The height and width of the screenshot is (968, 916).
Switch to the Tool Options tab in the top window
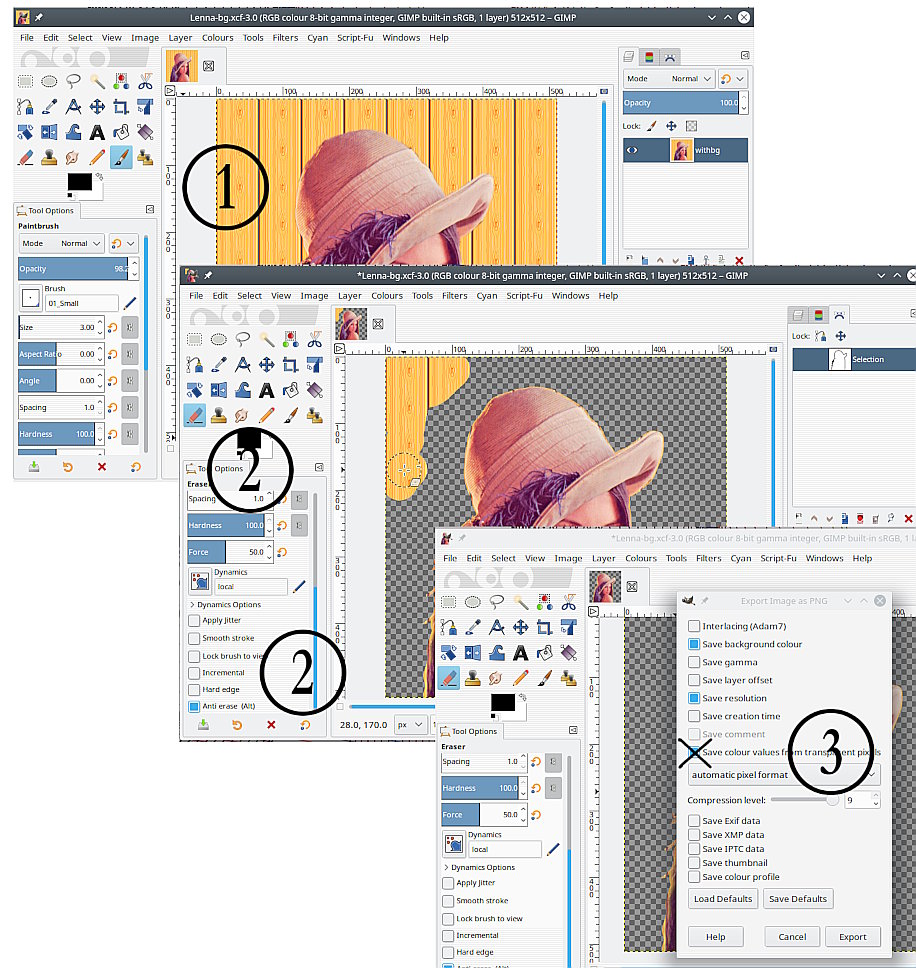click(x=45, y=211)
